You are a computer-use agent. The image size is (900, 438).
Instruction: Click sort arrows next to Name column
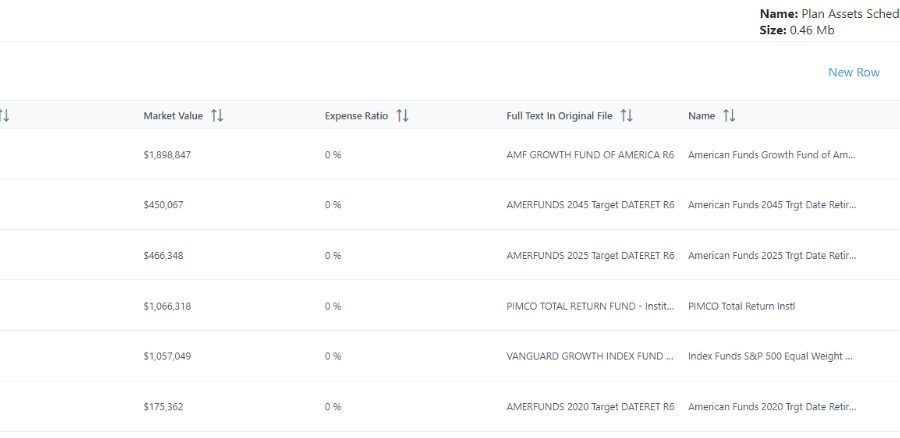[x=729, y=116]
